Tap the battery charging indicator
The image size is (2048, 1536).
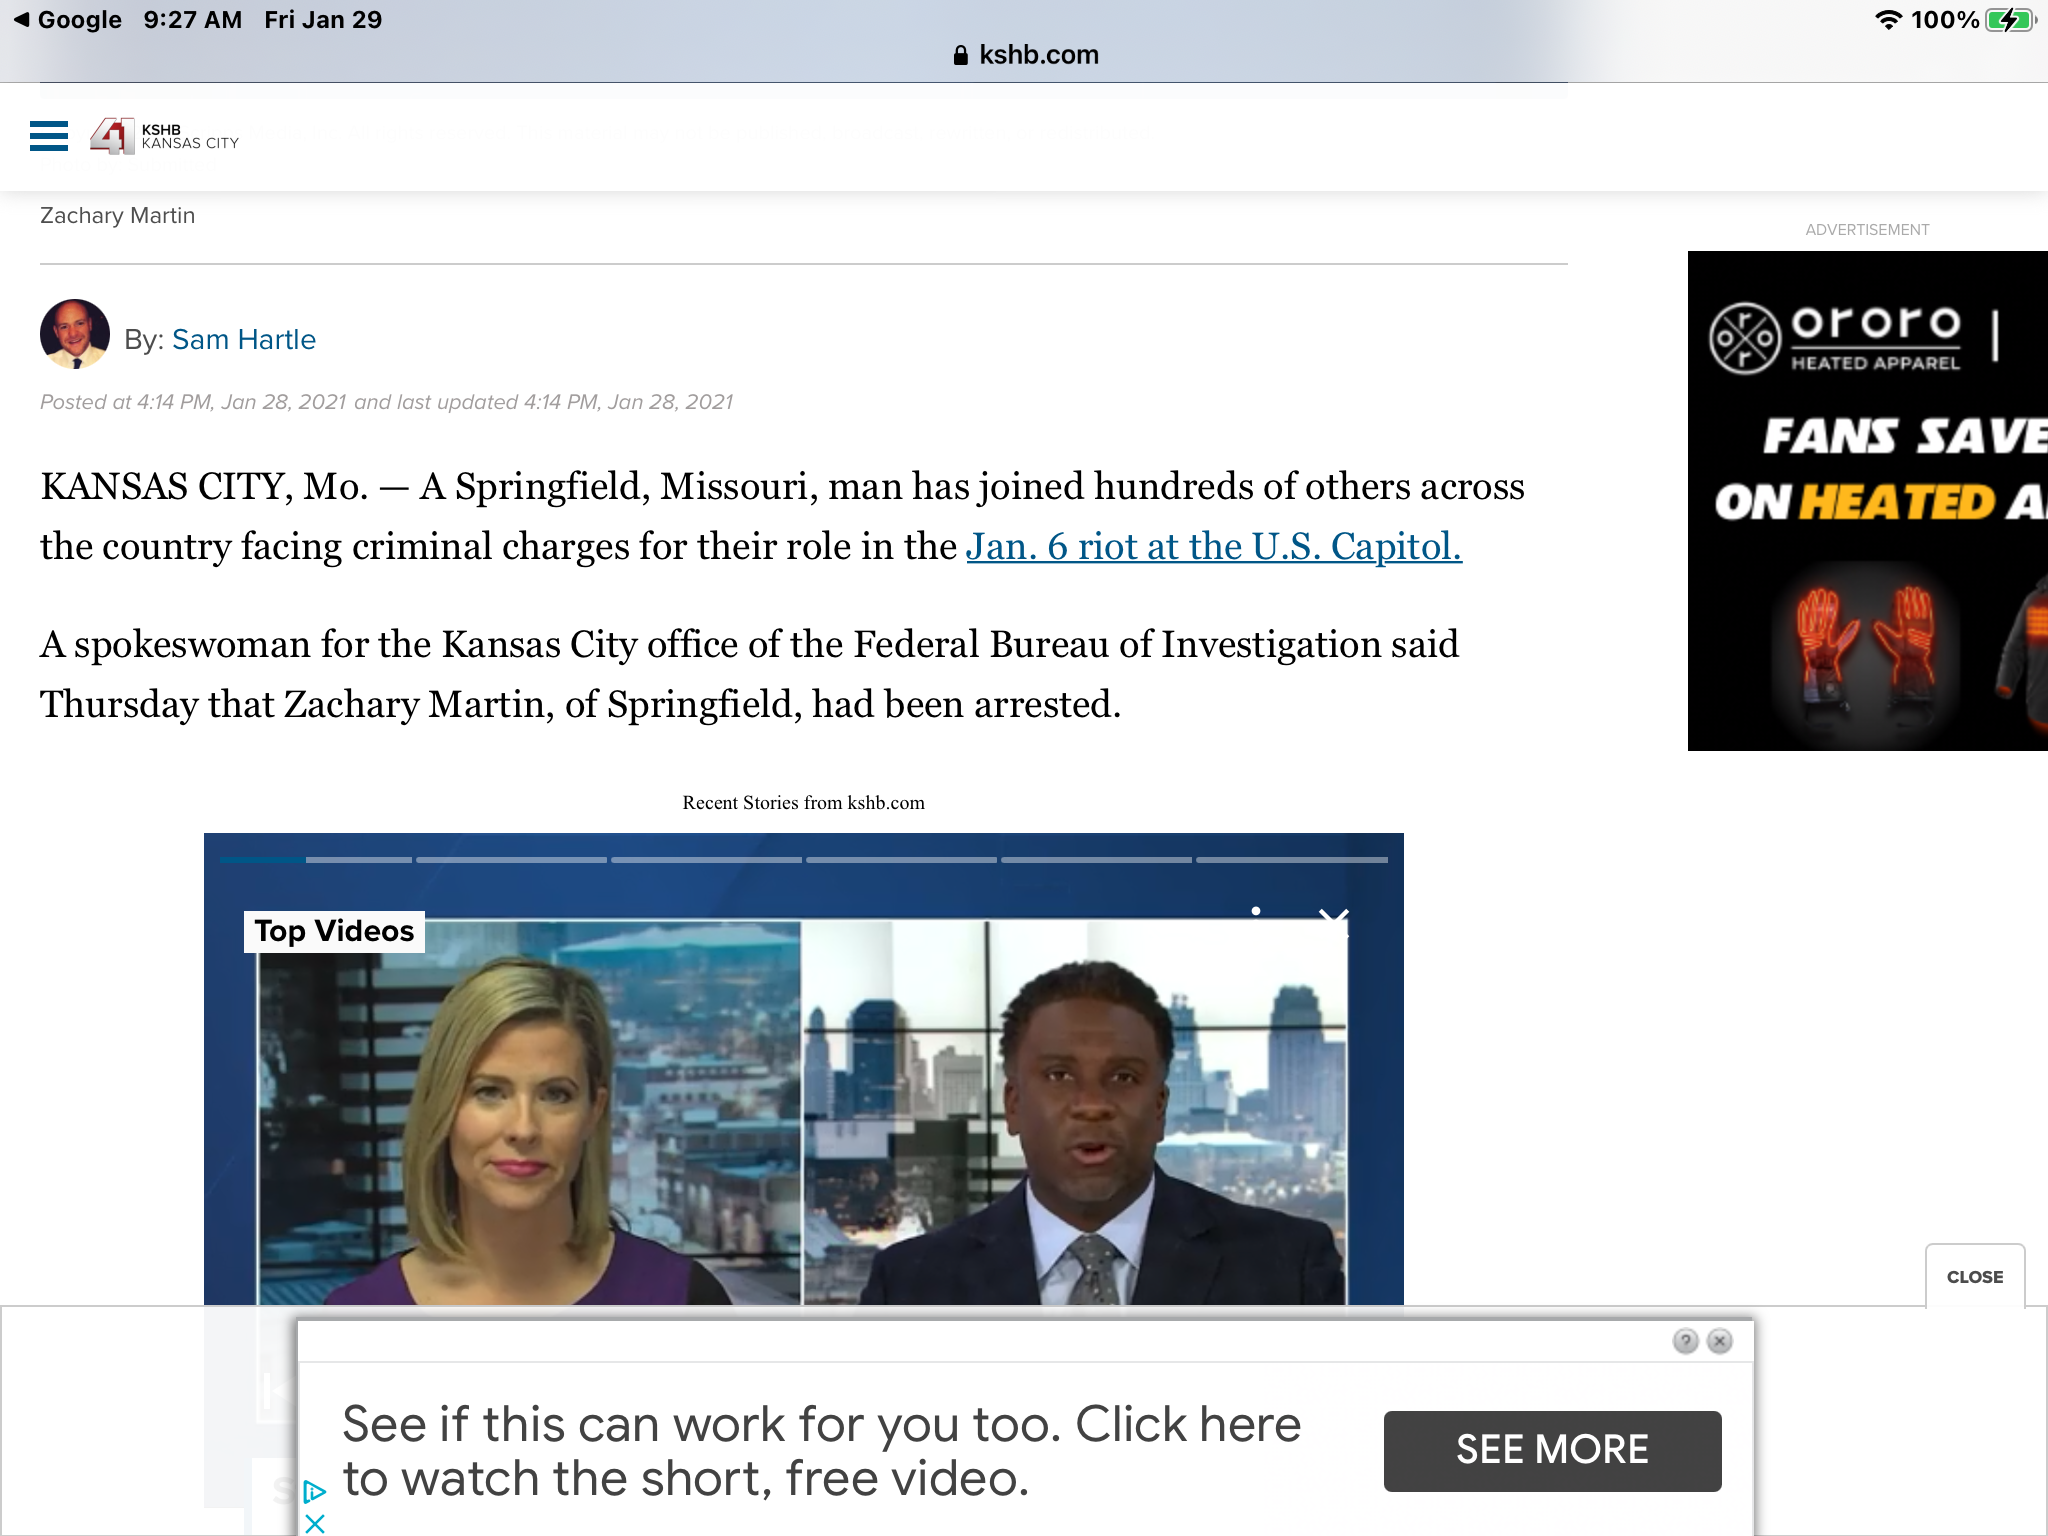(x=2010, y=20)
